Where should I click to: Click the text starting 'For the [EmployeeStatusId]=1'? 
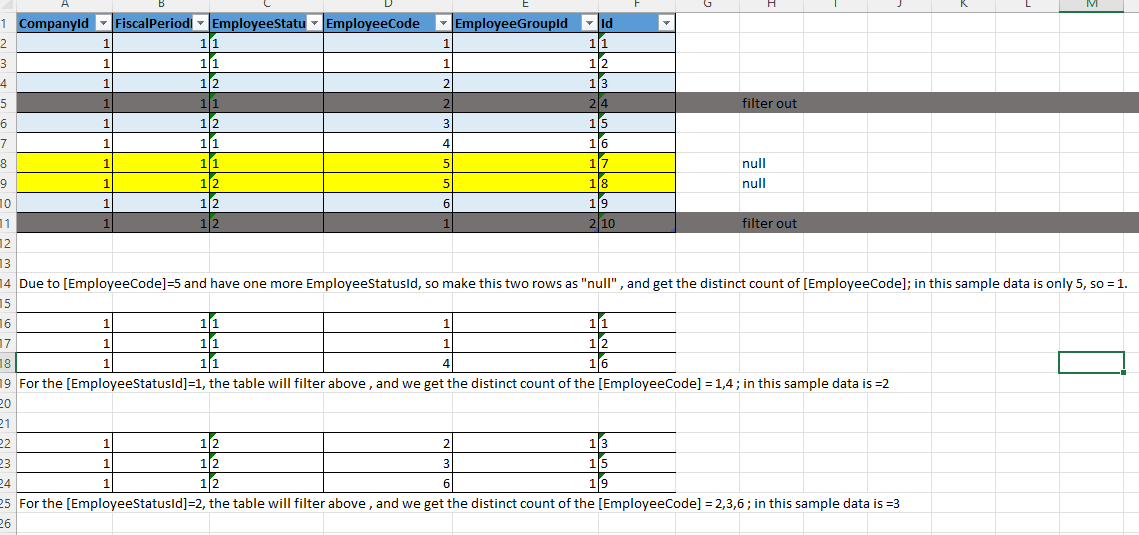click(454, 383)
